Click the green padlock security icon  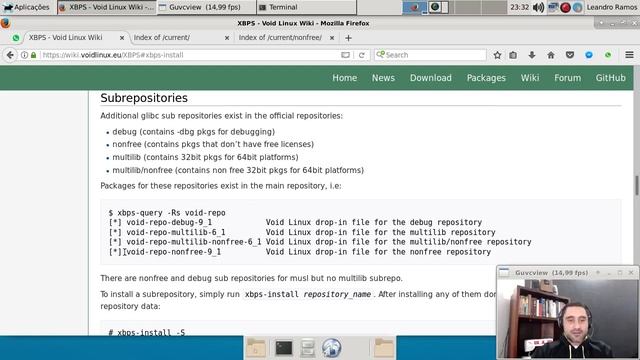pyautogui.click(x=33, y=55)
